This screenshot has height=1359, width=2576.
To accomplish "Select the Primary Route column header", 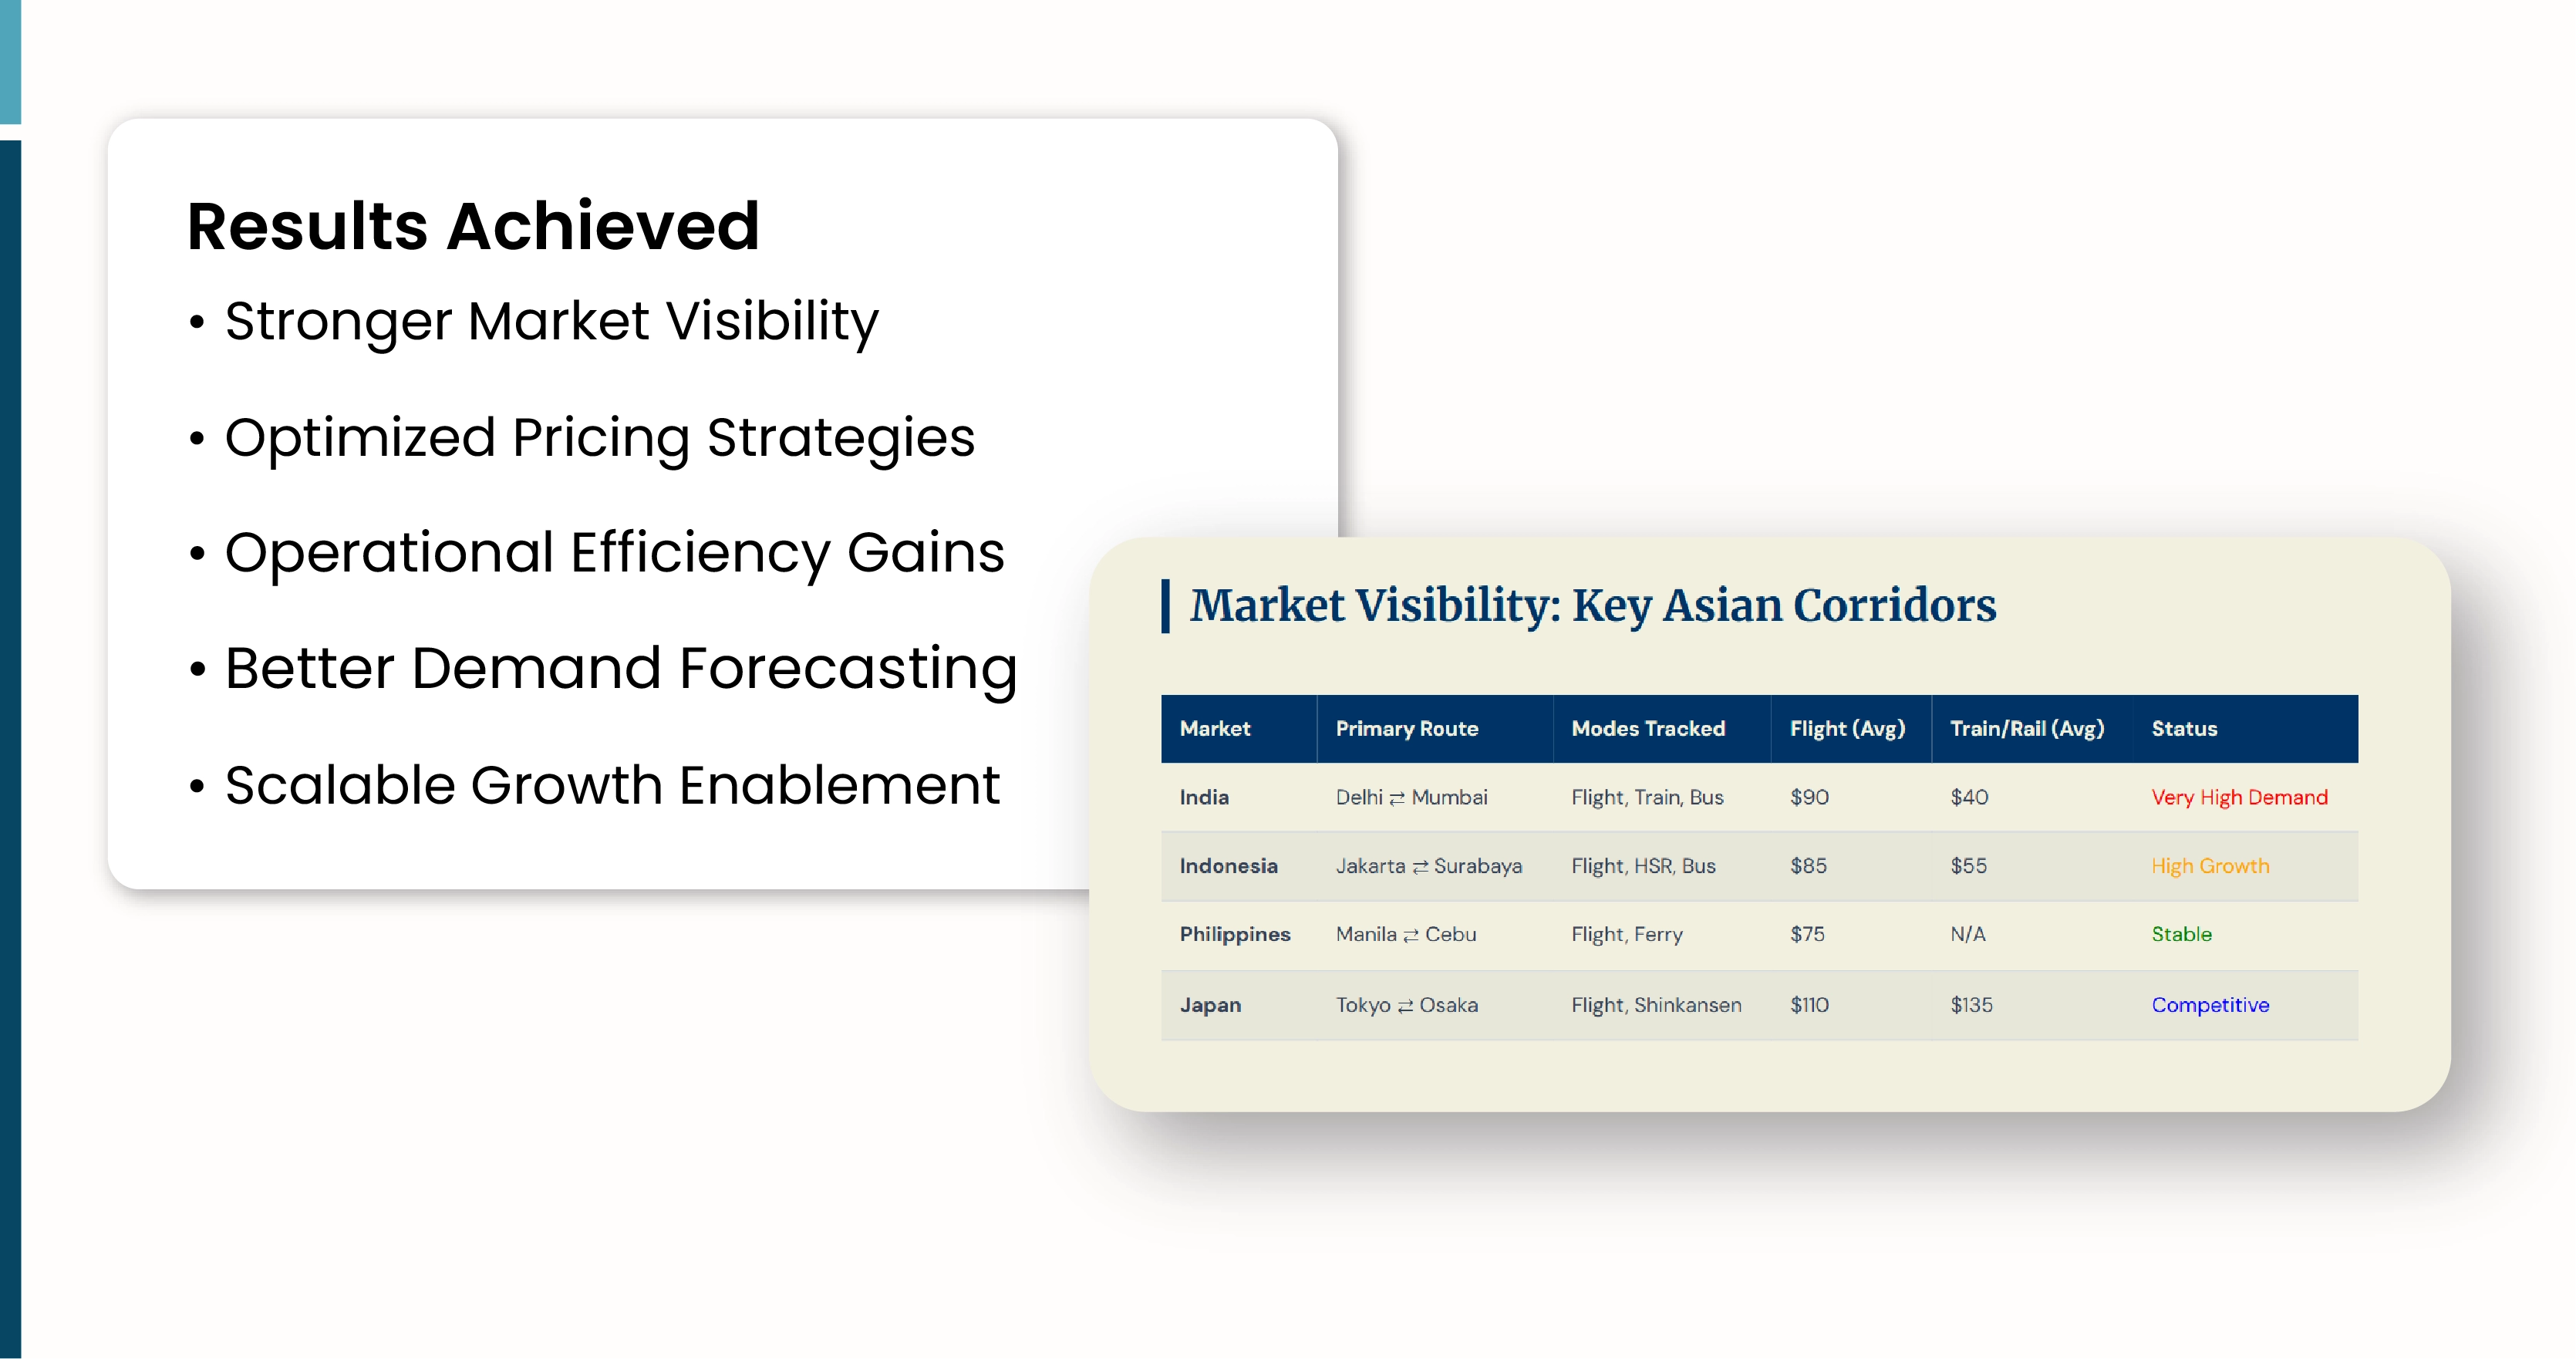I will [x=1406, y=729].
